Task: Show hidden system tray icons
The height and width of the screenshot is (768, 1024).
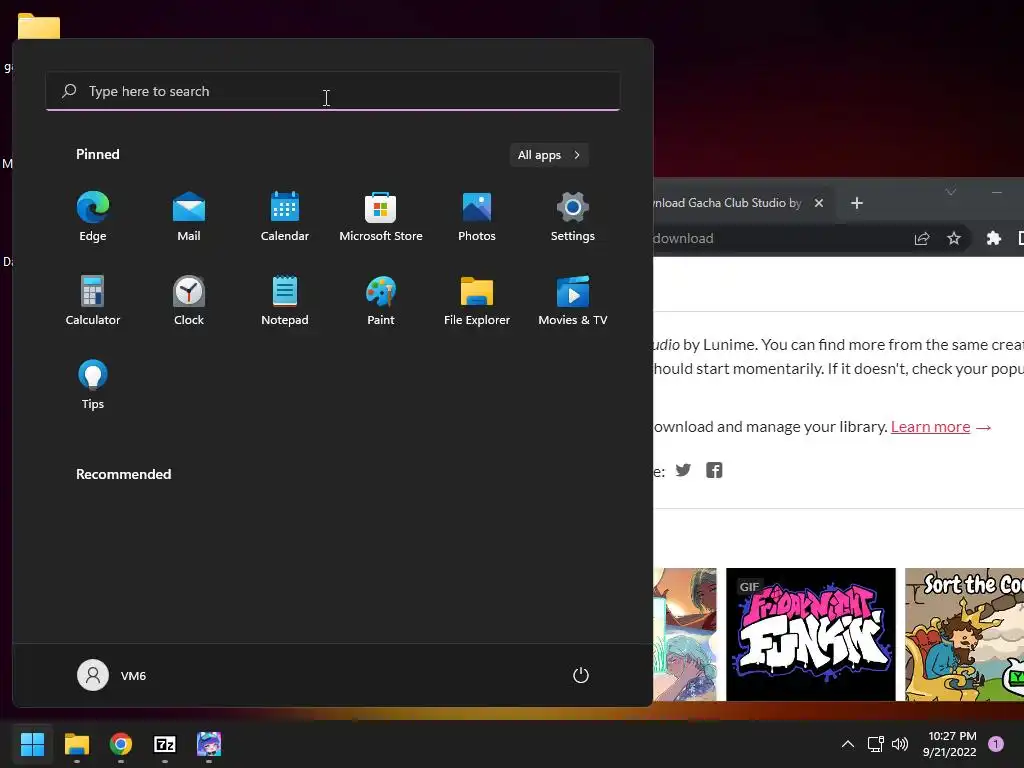Action: click(848, 744)
